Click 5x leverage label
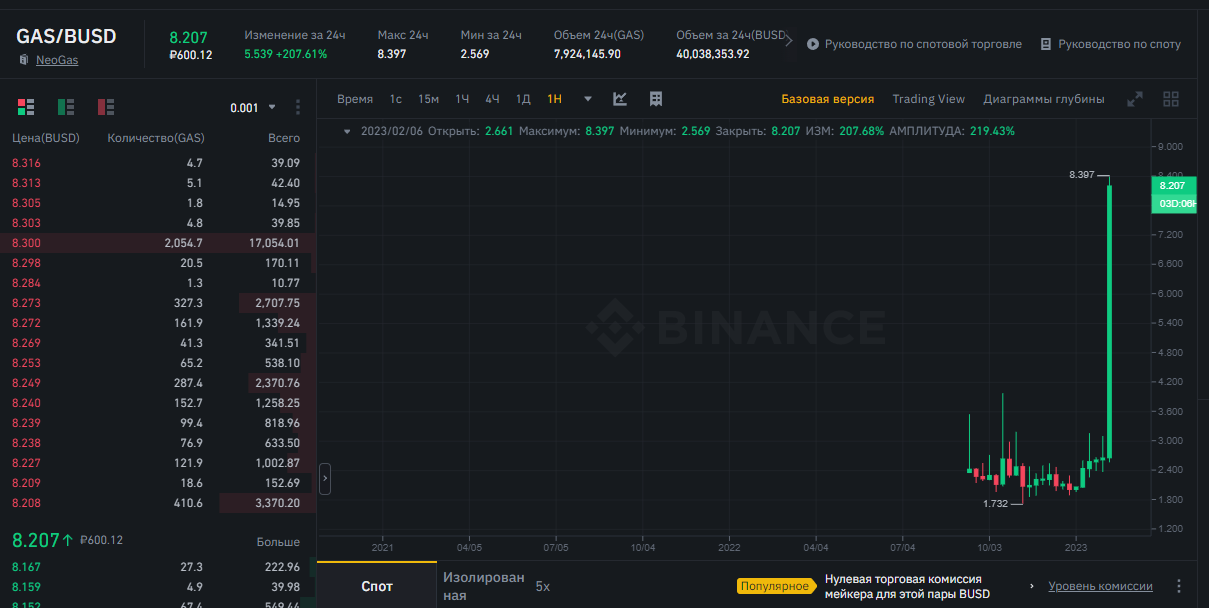1209x608 pixels. [x=543, y=586]
